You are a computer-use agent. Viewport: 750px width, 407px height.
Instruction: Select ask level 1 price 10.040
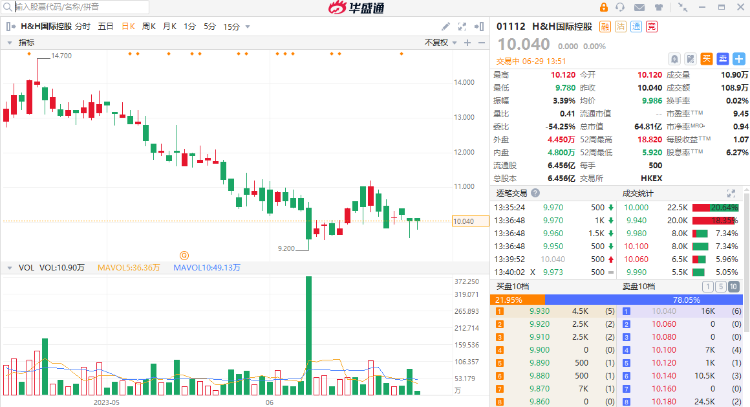point(664,311)
